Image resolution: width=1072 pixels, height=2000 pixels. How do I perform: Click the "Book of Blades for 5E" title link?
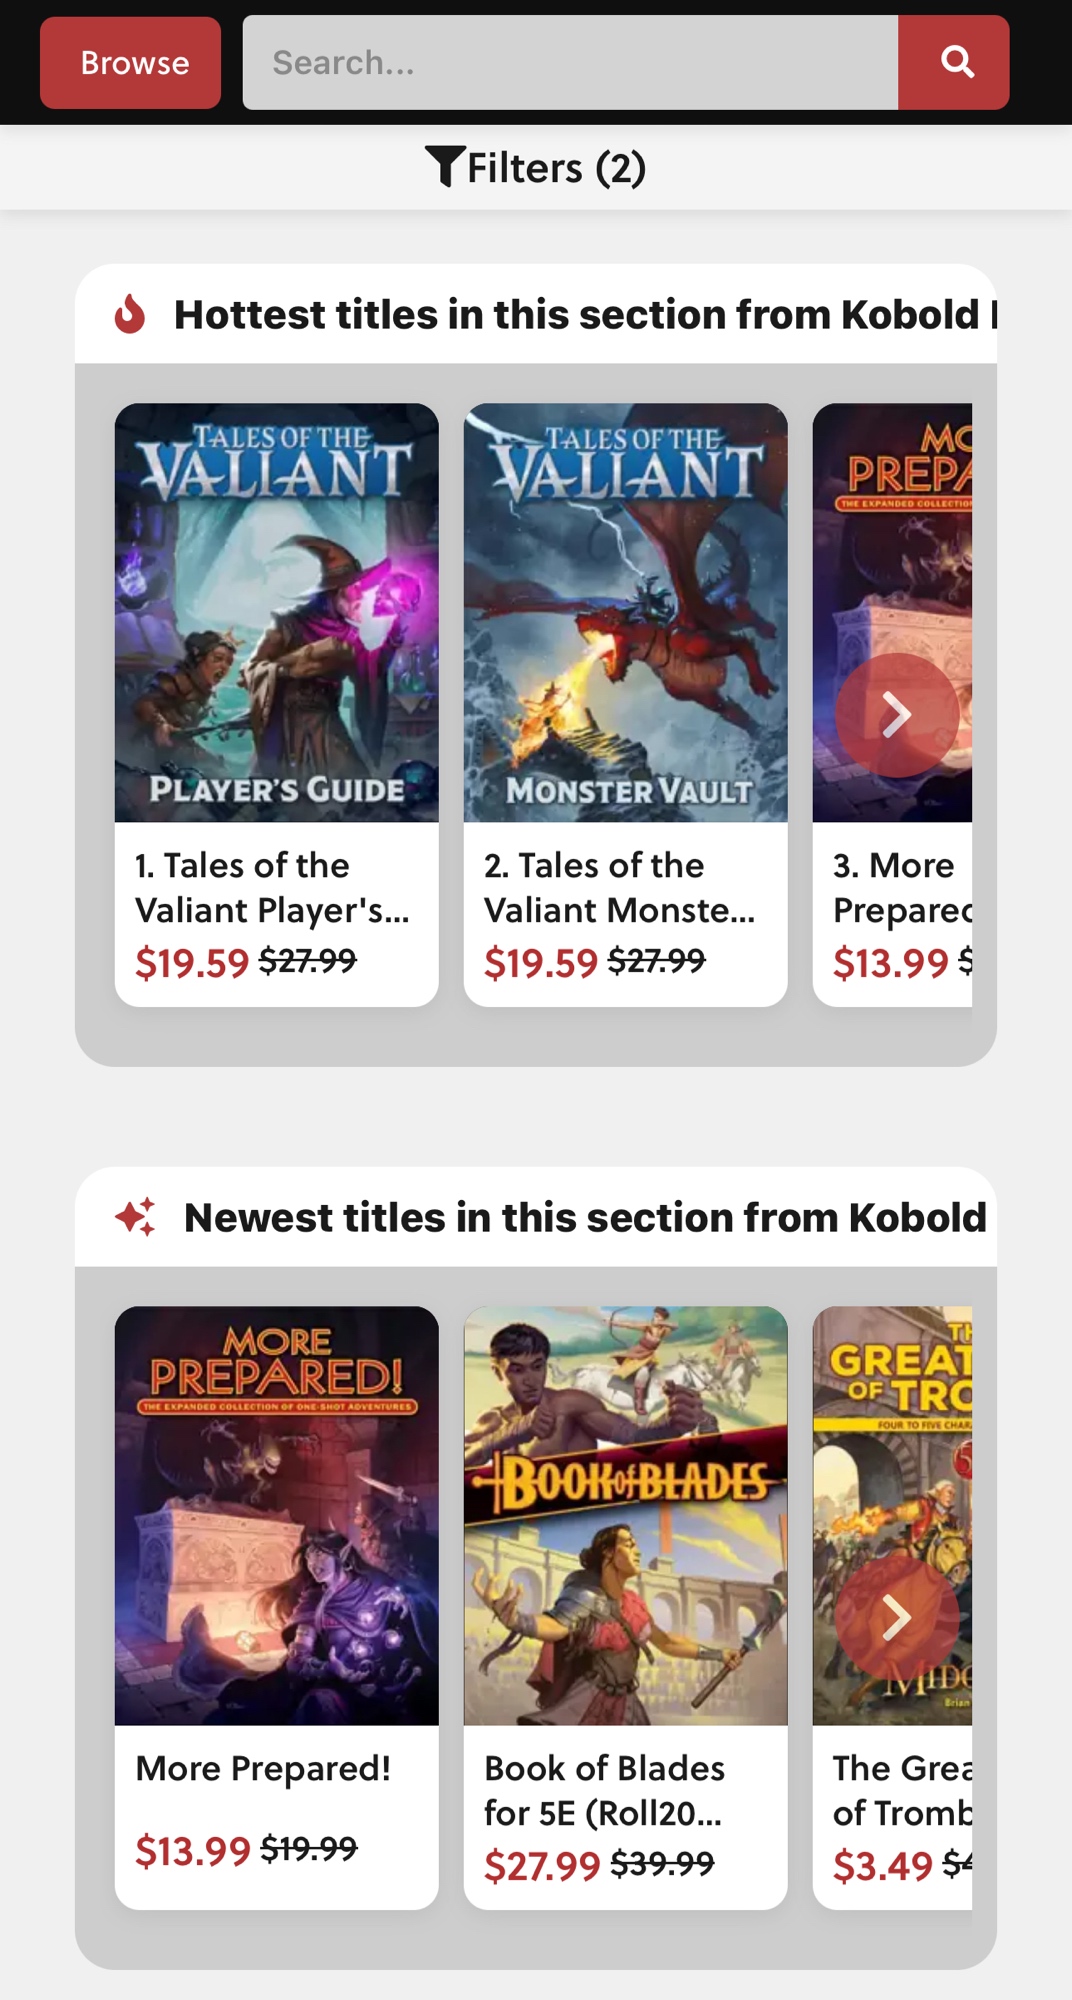604,1790
